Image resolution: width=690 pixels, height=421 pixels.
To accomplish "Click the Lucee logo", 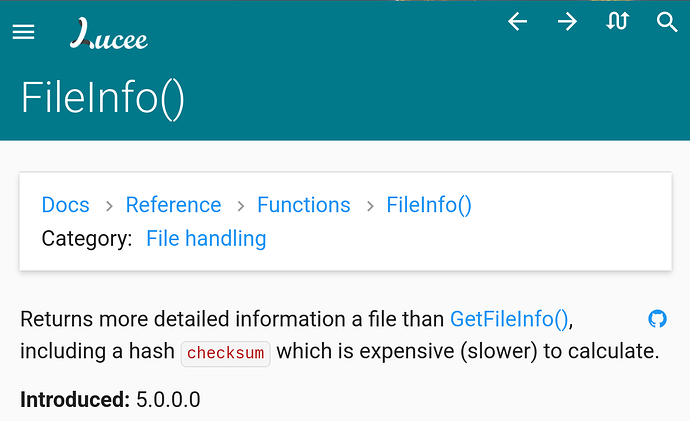I will point(109,33).
